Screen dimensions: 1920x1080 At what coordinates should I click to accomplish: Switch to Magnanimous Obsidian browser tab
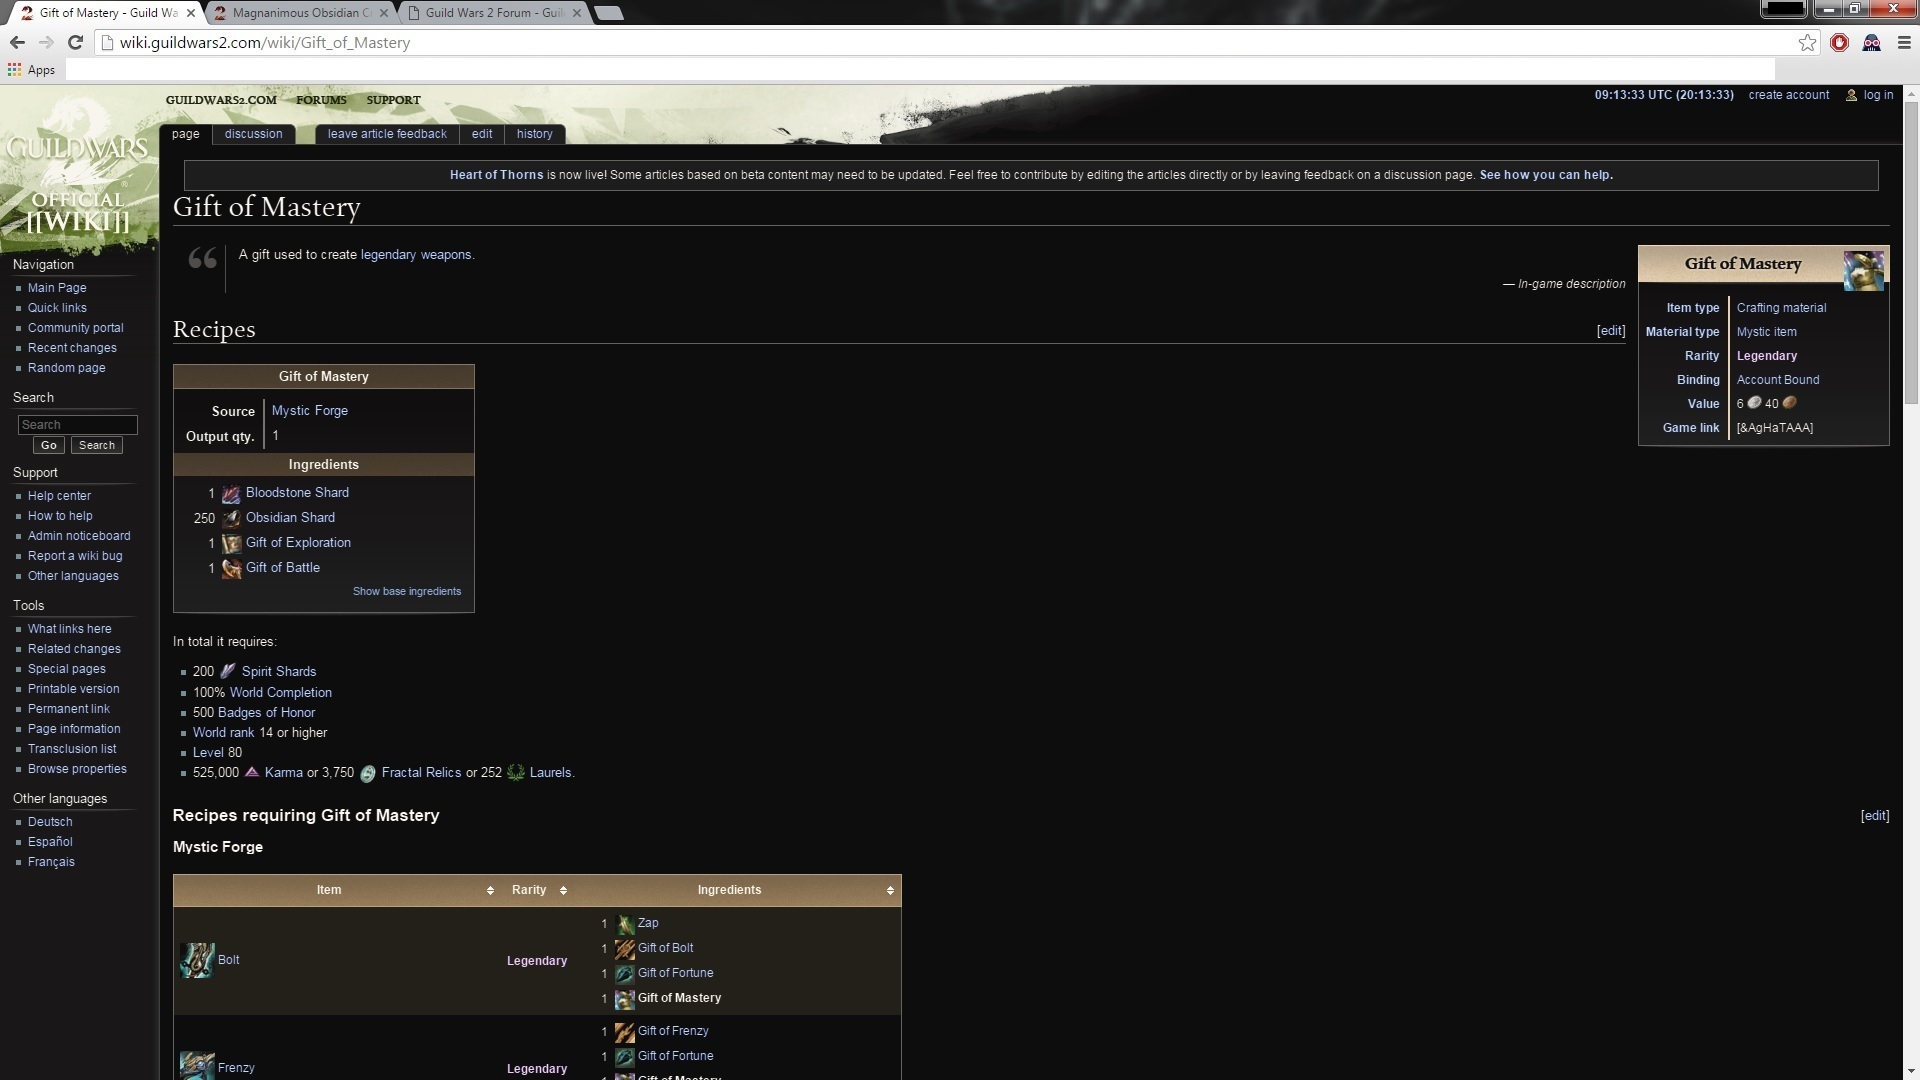click(x=300, y=13)
